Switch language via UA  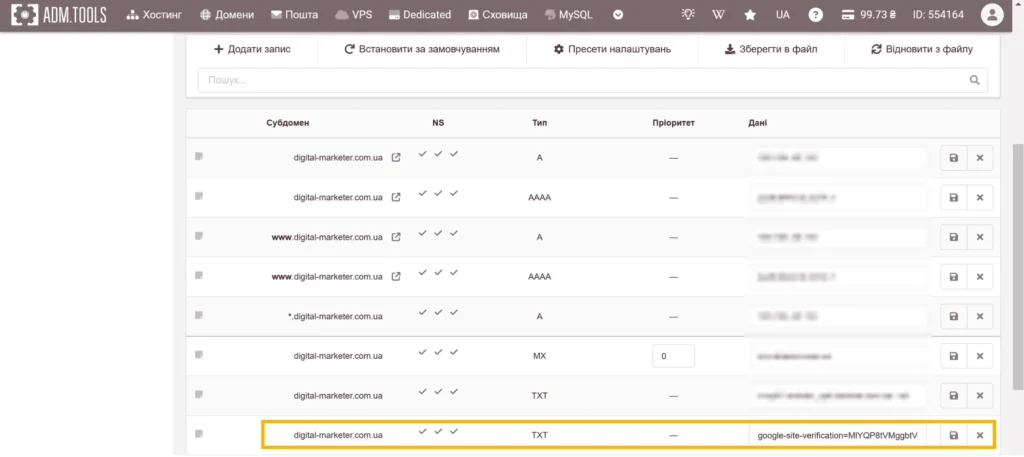click(x=782, y=14)
